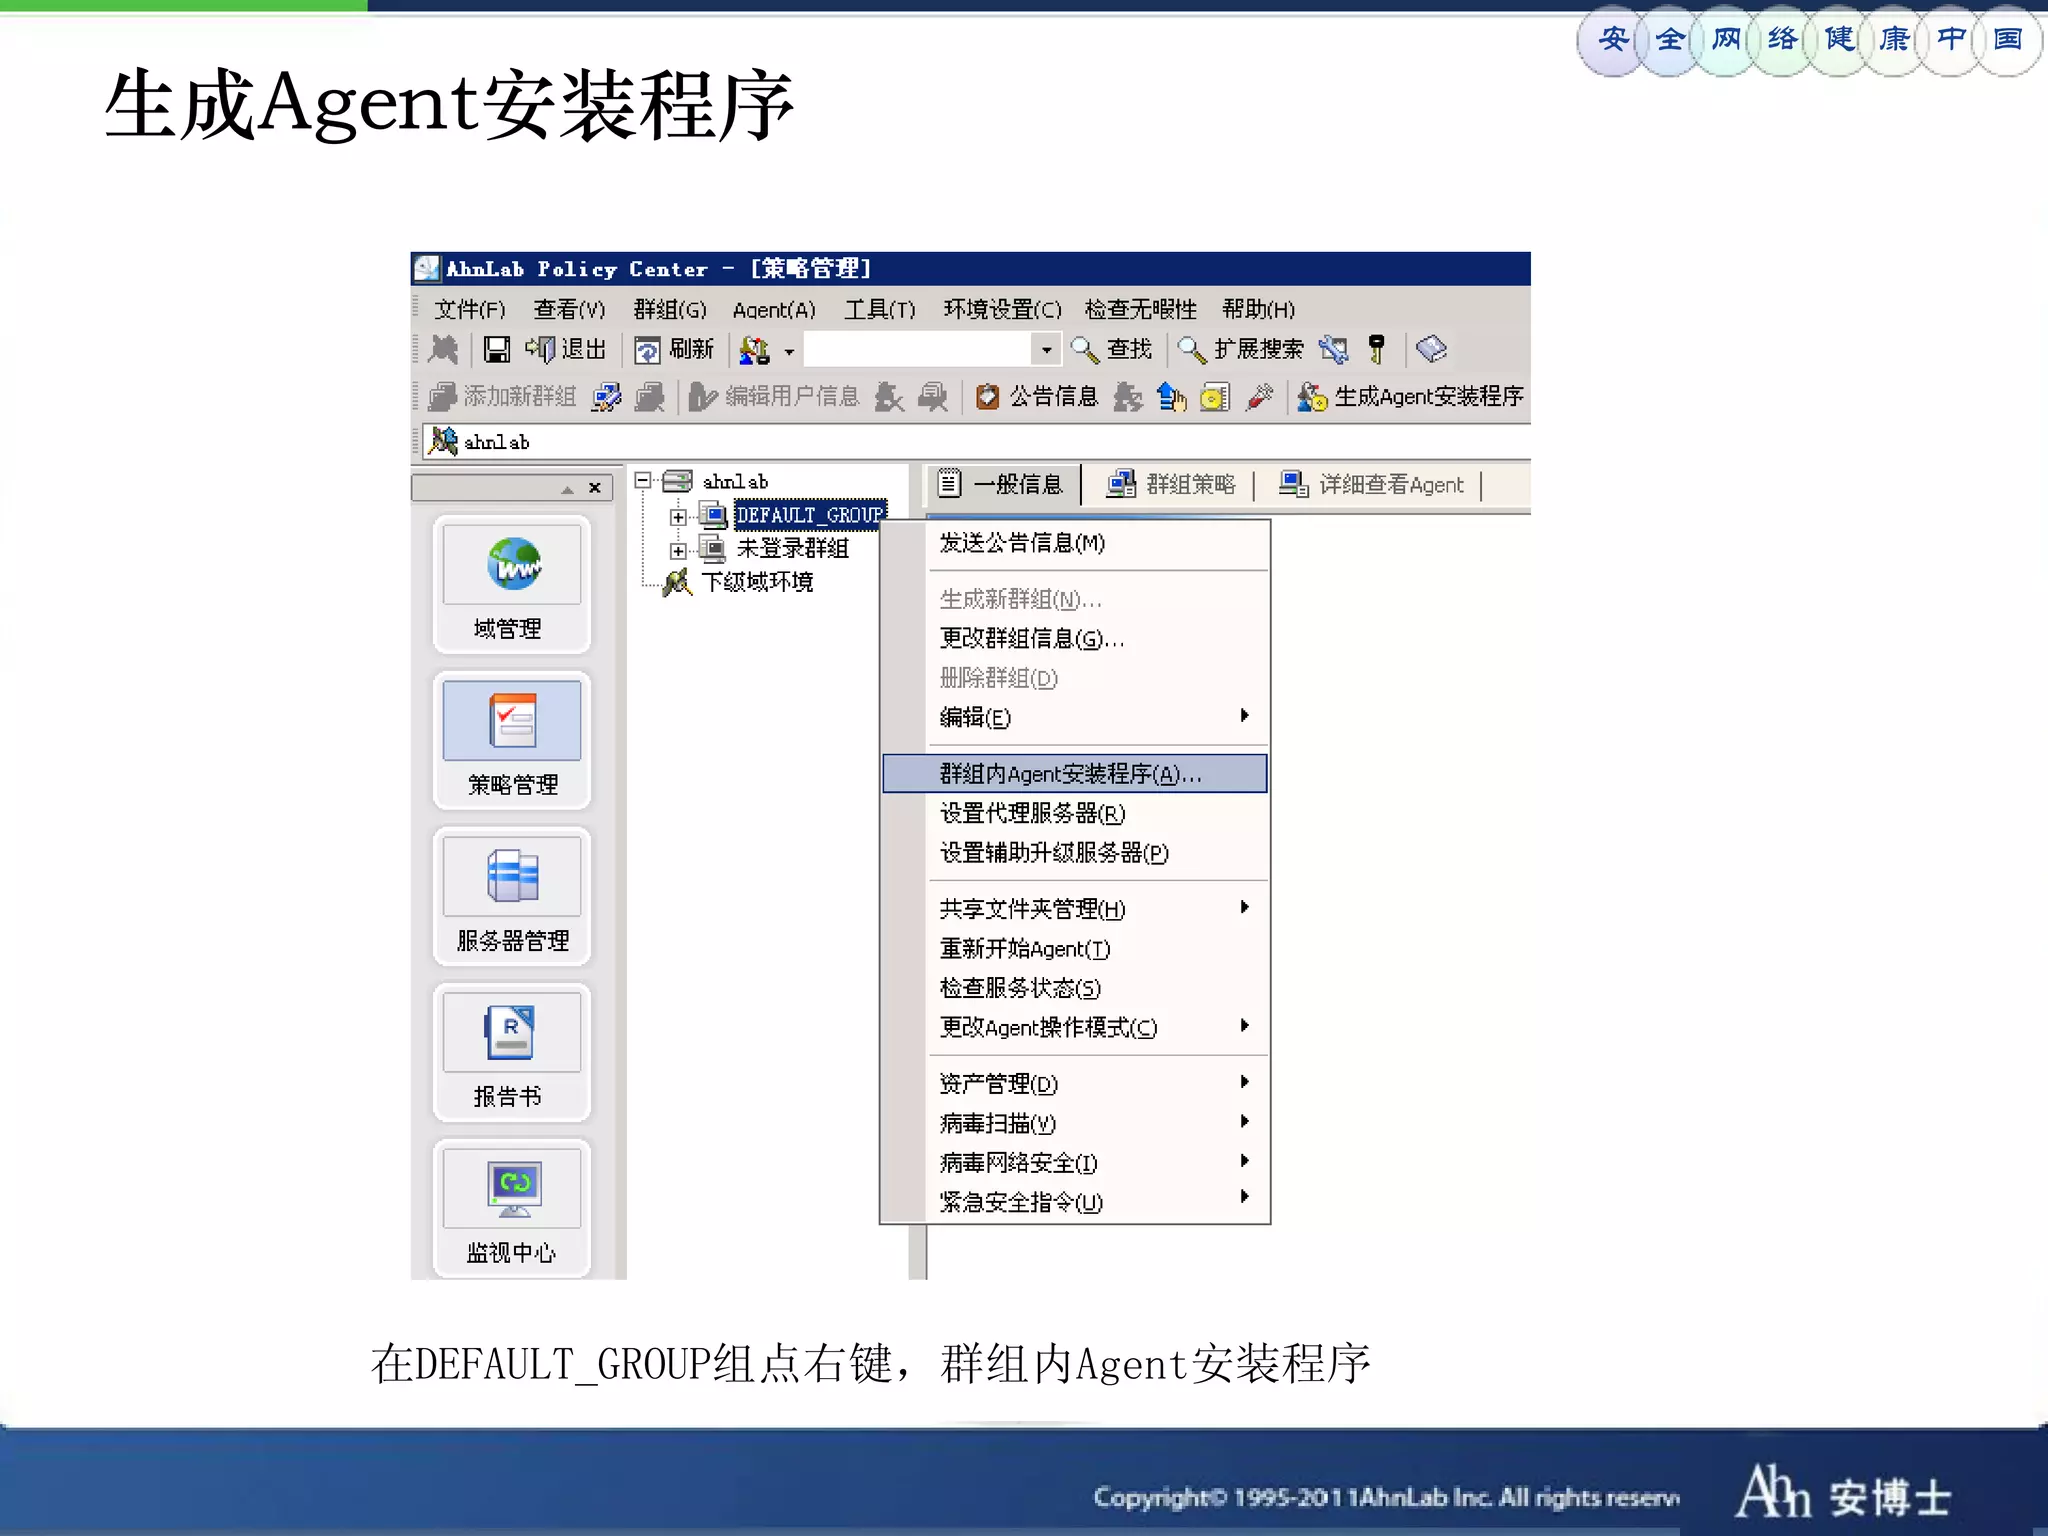Click the key icon in toolbar
This screenshot has width=2048, height=1536.
pos(1377,349)
